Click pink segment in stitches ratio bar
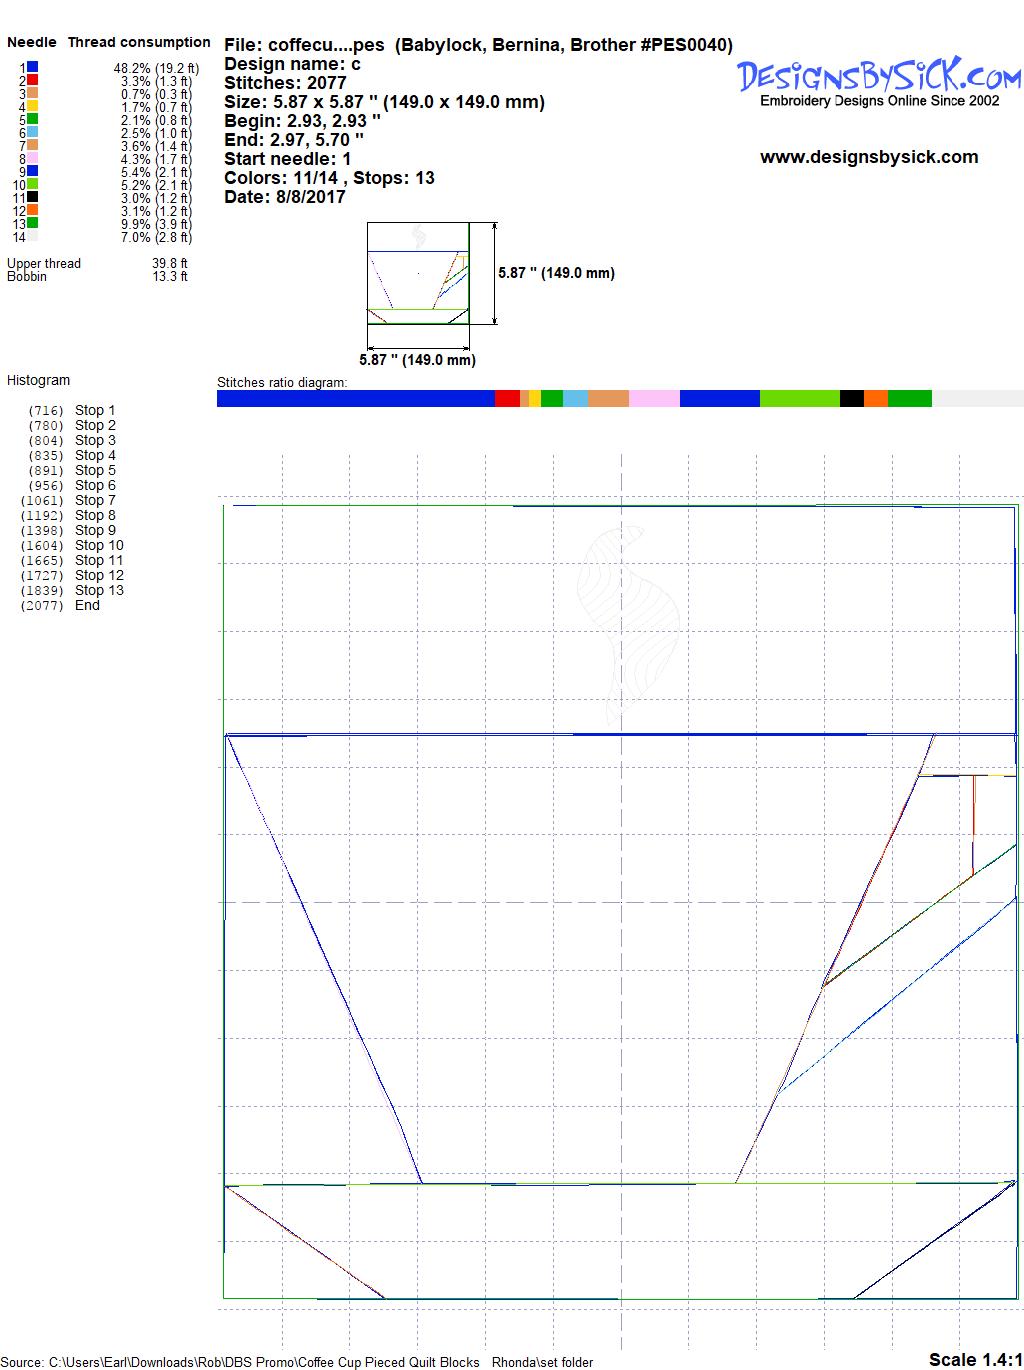The width and height of the screenshot is (1024, 1370). point(654,399)
